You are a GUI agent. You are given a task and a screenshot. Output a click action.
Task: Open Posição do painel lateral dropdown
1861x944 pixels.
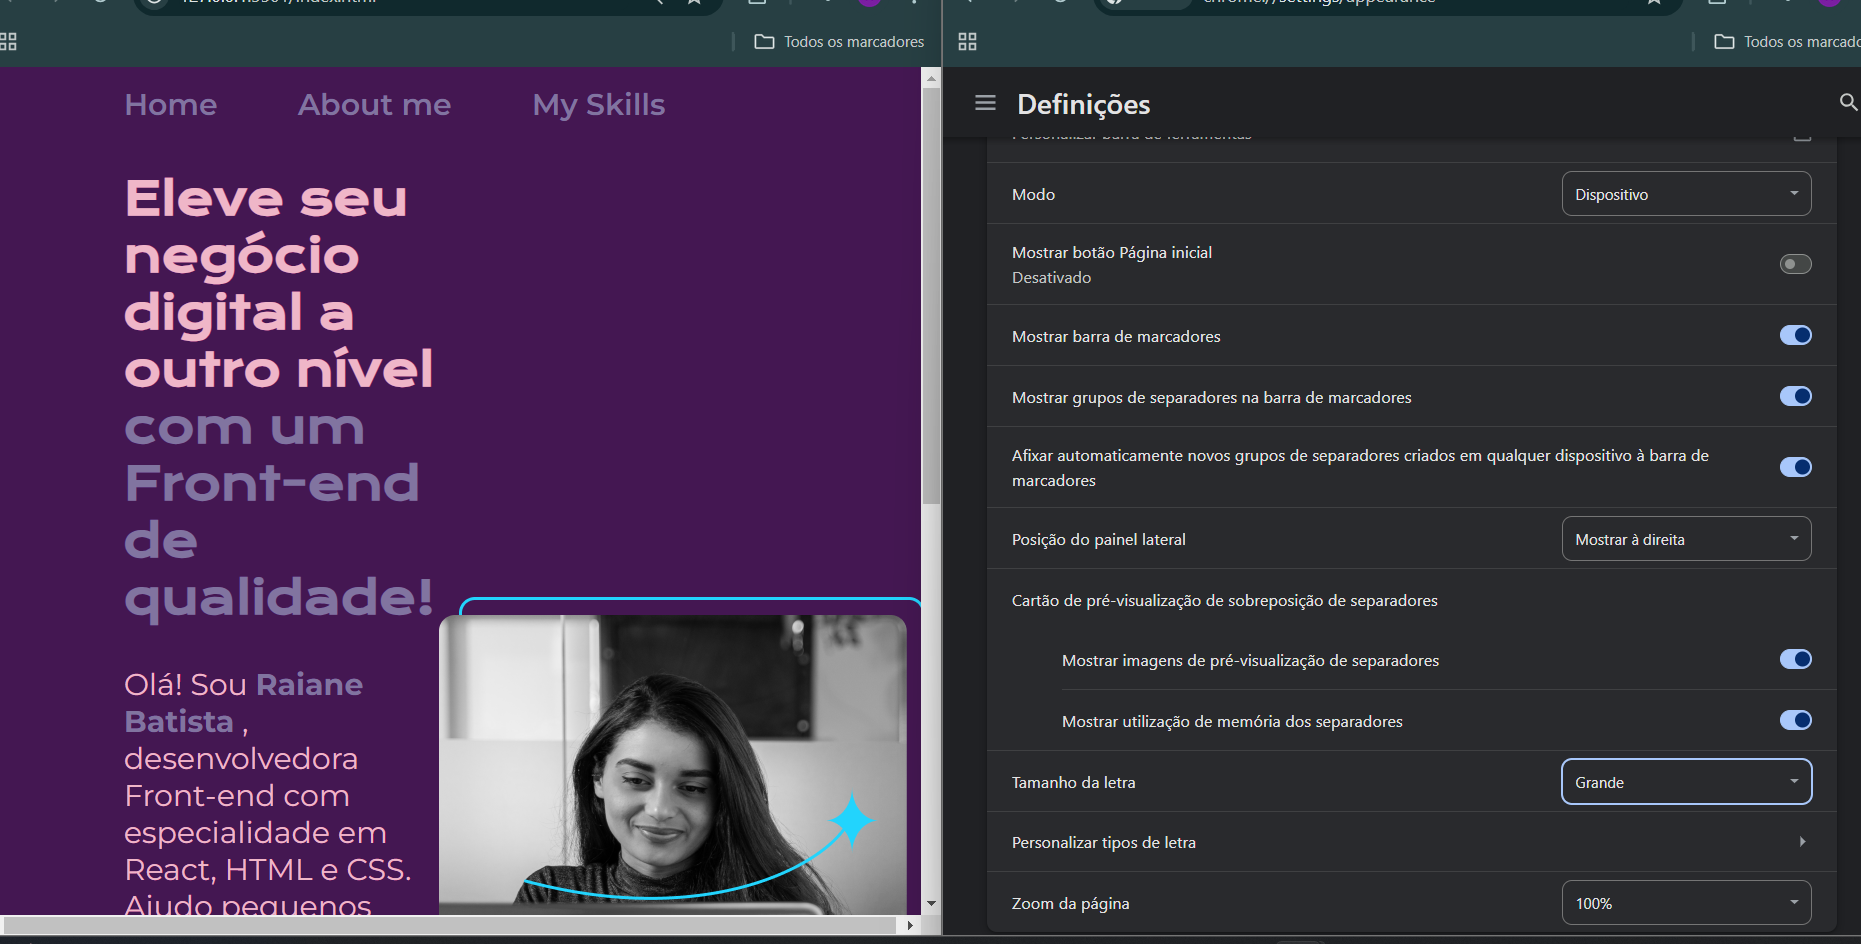tap(1686, 539)
